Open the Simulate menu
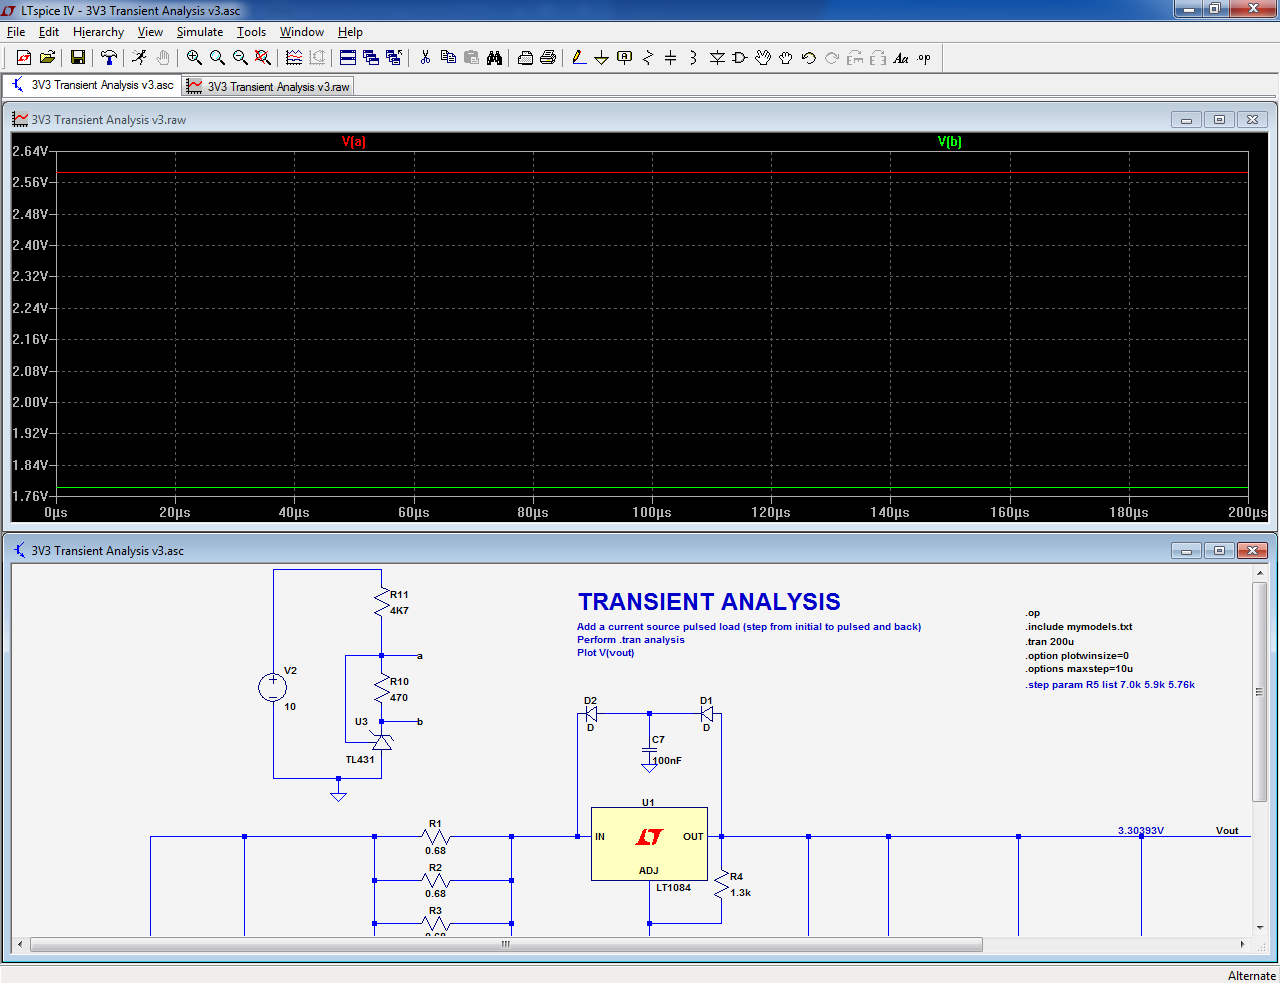Viewport: 1280px width, 984px height. click(x=200, y=32)
